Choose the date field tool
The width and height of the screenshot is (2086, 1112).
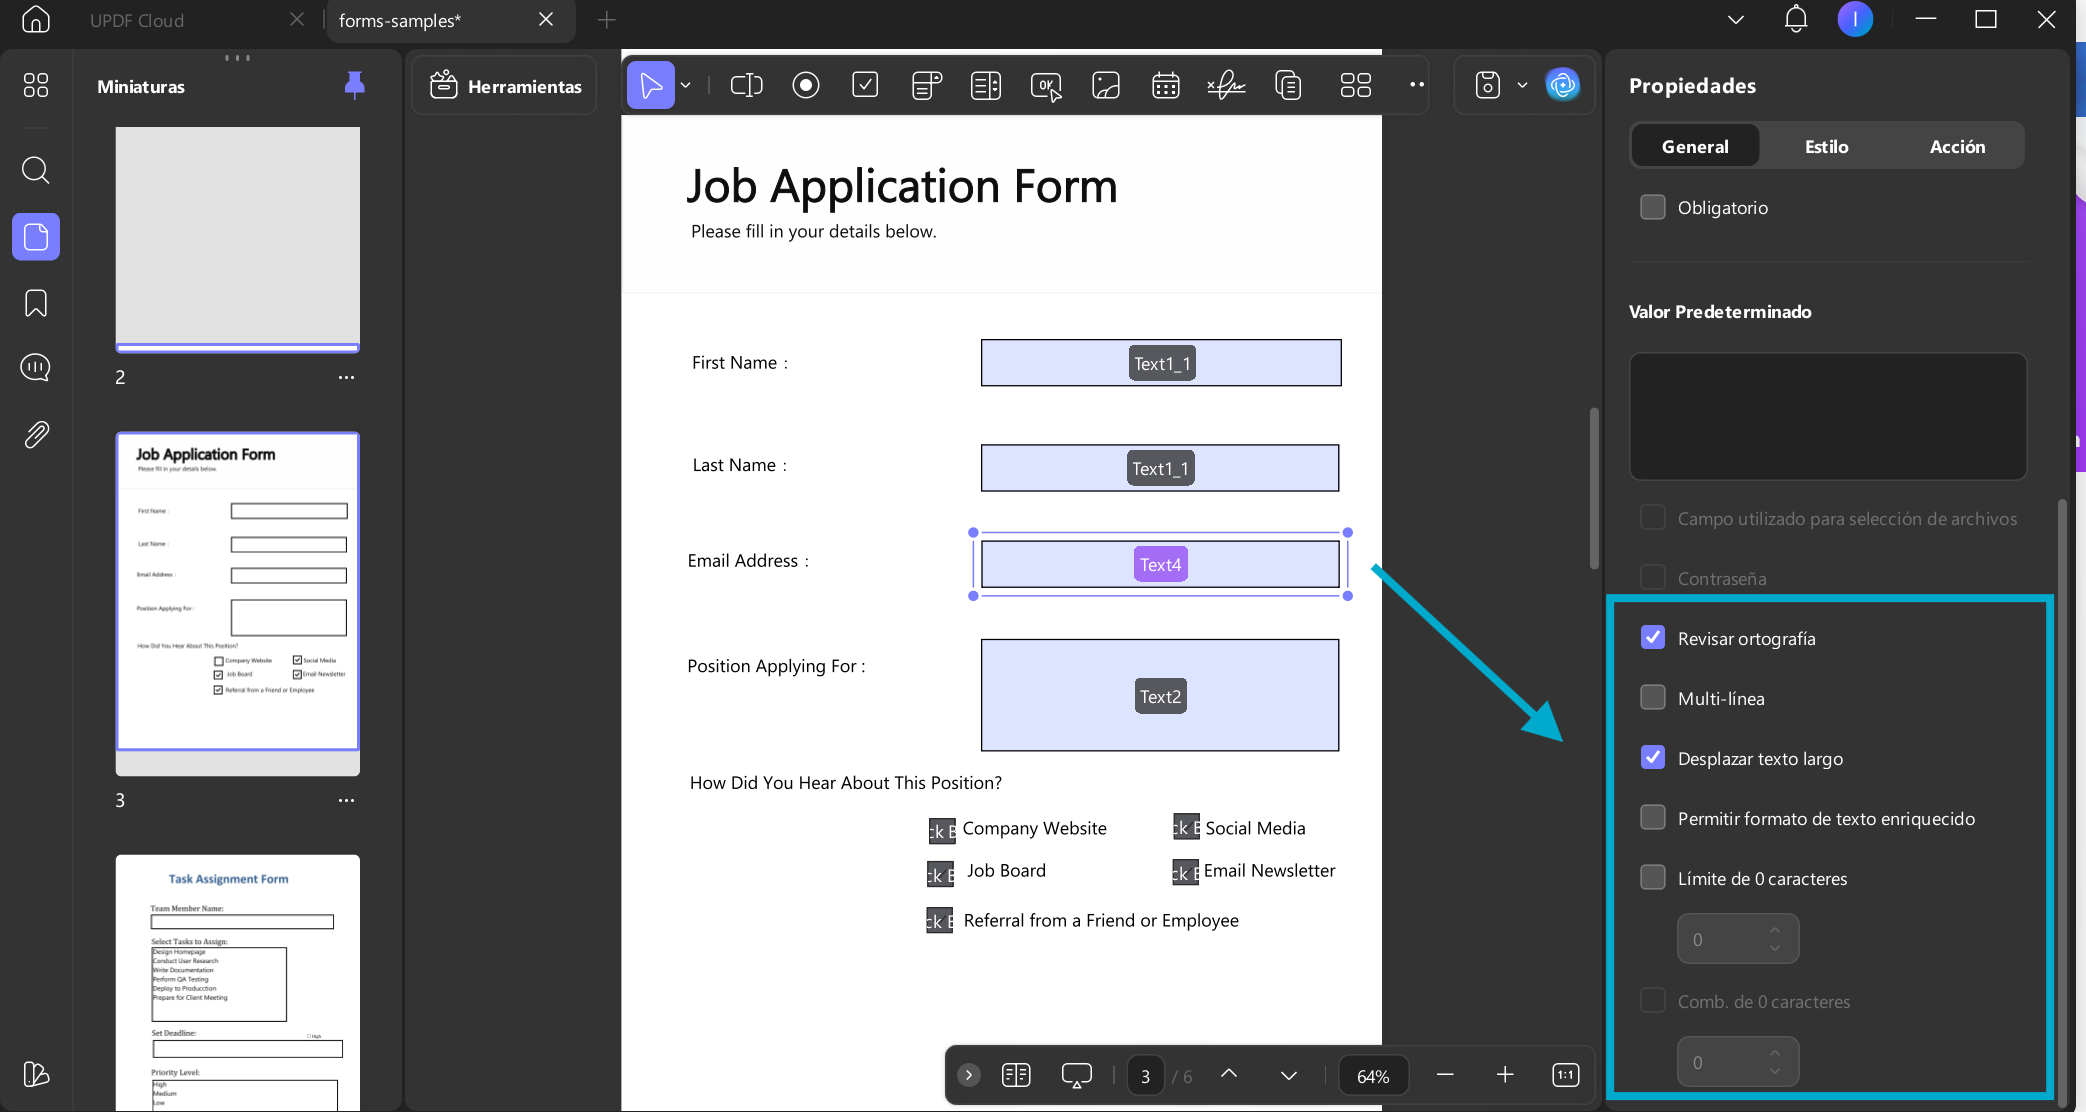pyautogui.click(x=1166, y=86)
